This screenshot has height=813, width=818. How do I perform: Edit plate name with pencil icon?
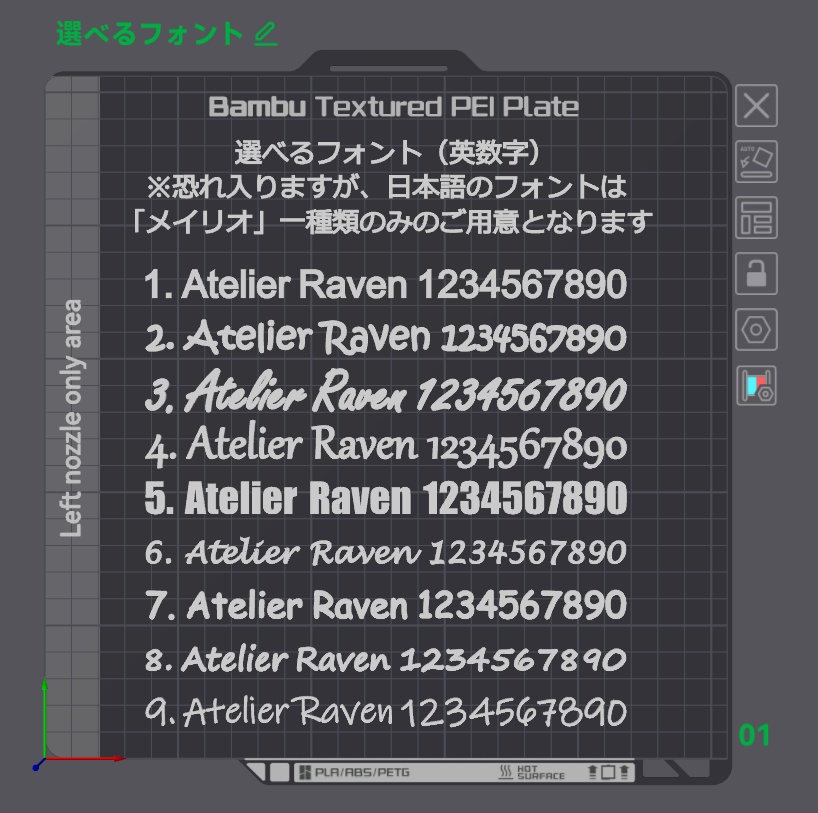pos(266,34)
